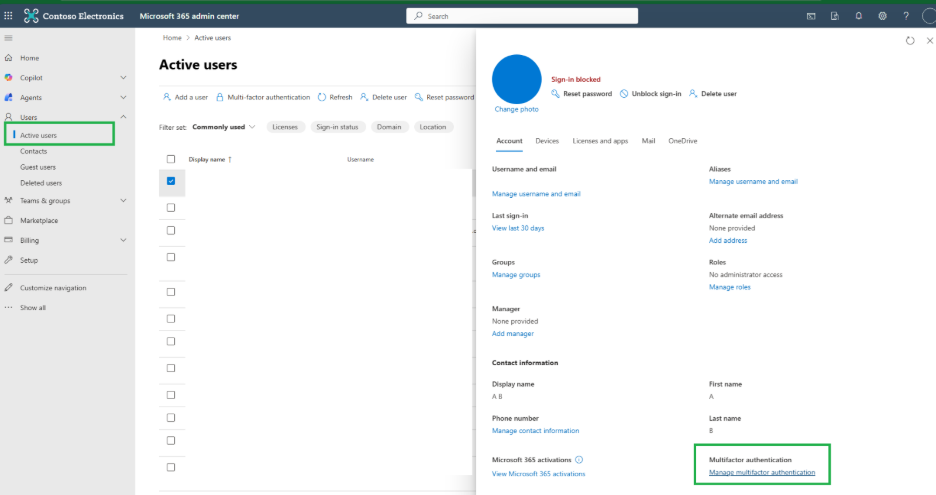Expand the Copilot navigation chevron
This screenshot has width=936, height=495.
point(123,78)
